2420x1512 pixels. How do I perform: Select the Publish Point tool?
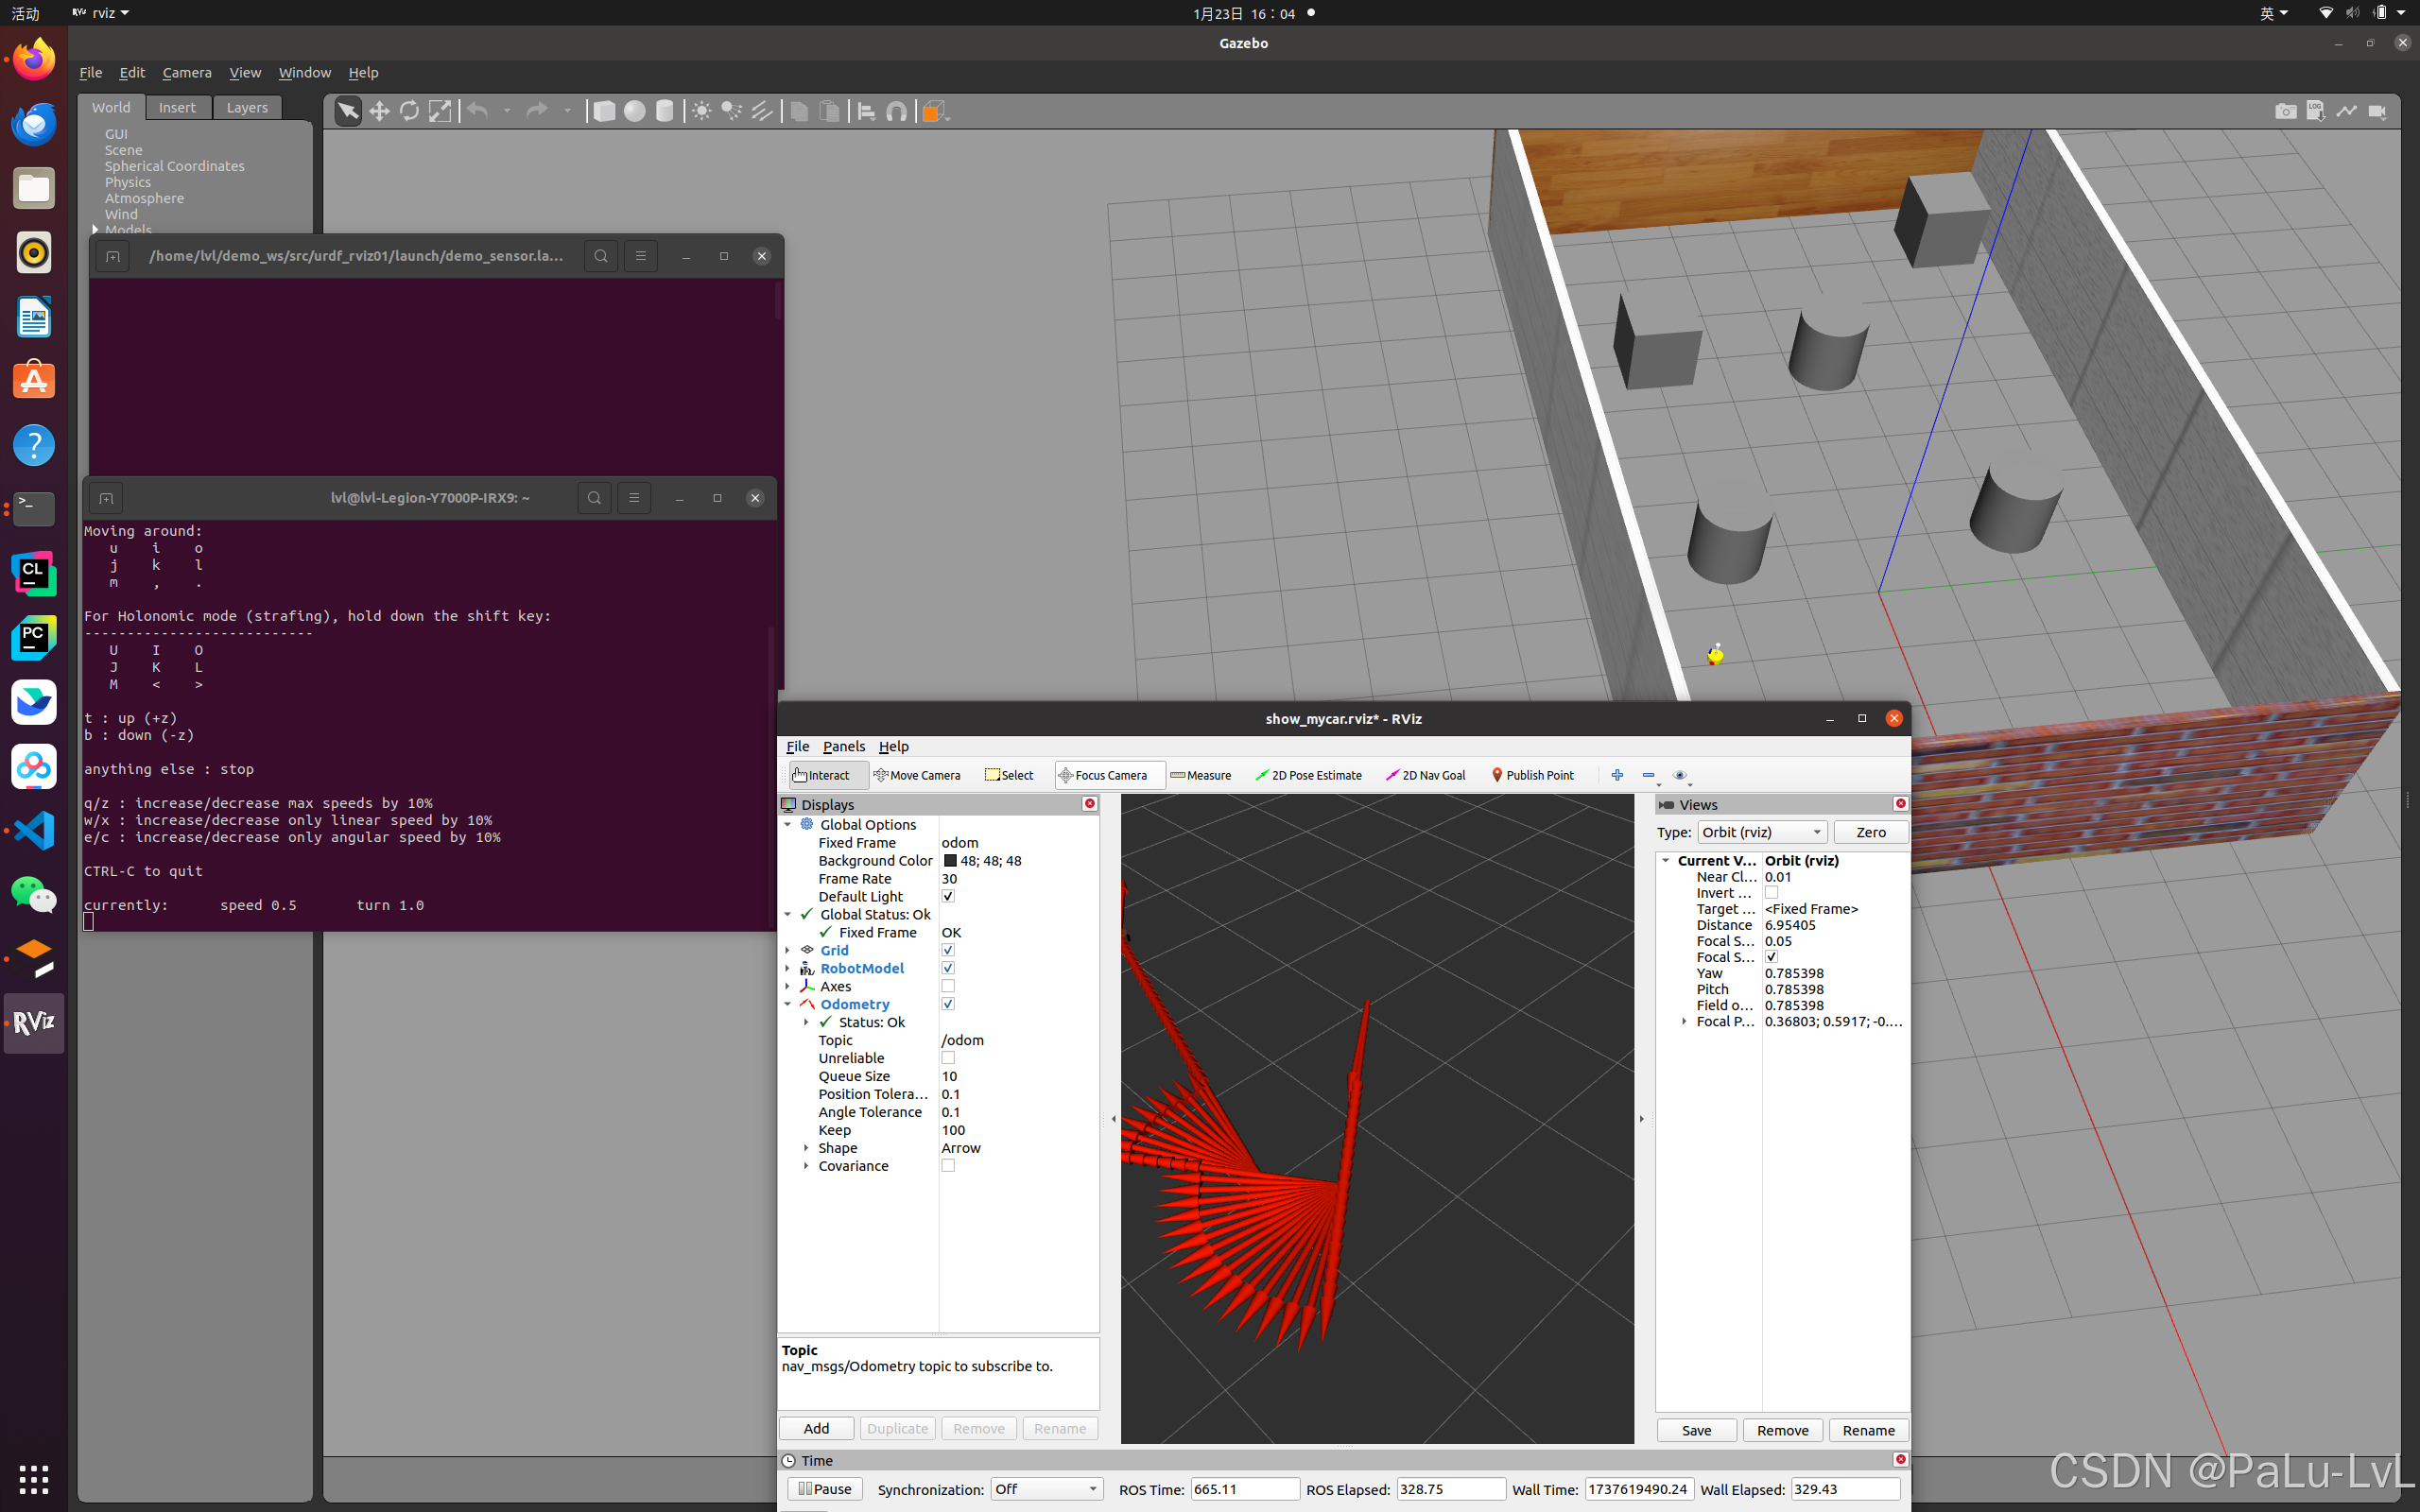click(1532, 775)
